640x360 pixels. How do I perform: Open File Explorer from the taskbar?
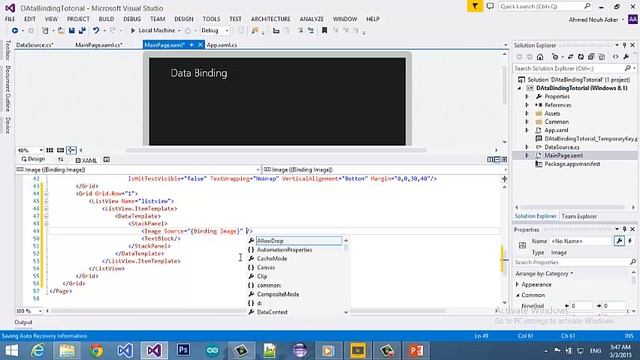click(x=67, y=350)
